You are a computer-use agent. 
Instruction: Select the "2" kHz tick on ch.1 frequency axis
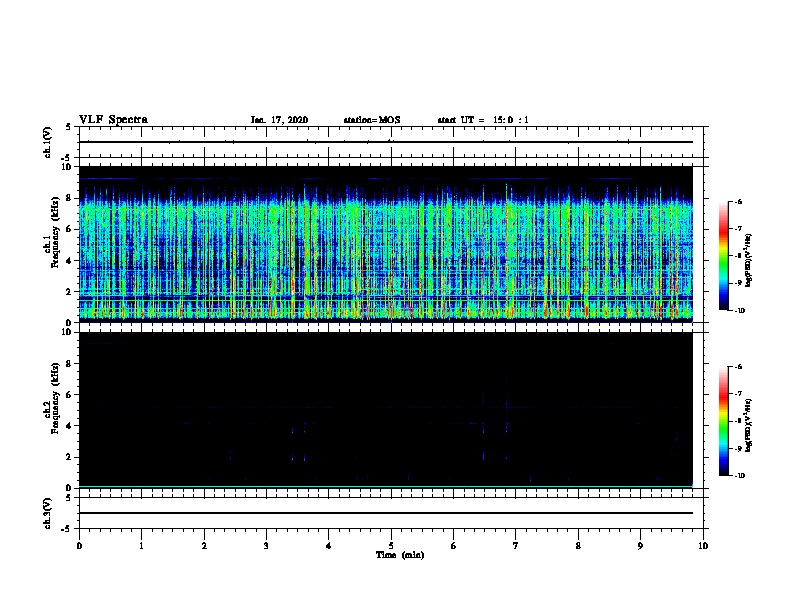point(69,292)
